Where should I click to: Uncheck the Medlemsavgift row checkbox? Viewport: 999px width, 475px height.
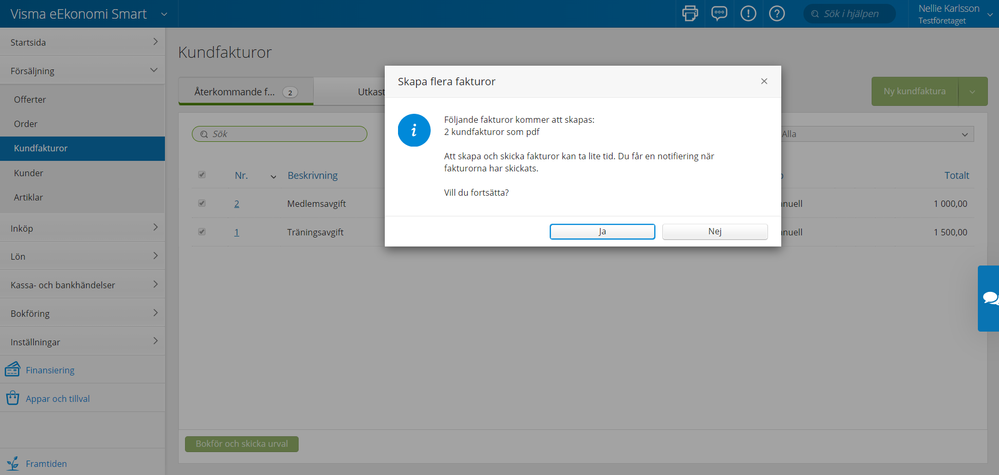point(202,204)
